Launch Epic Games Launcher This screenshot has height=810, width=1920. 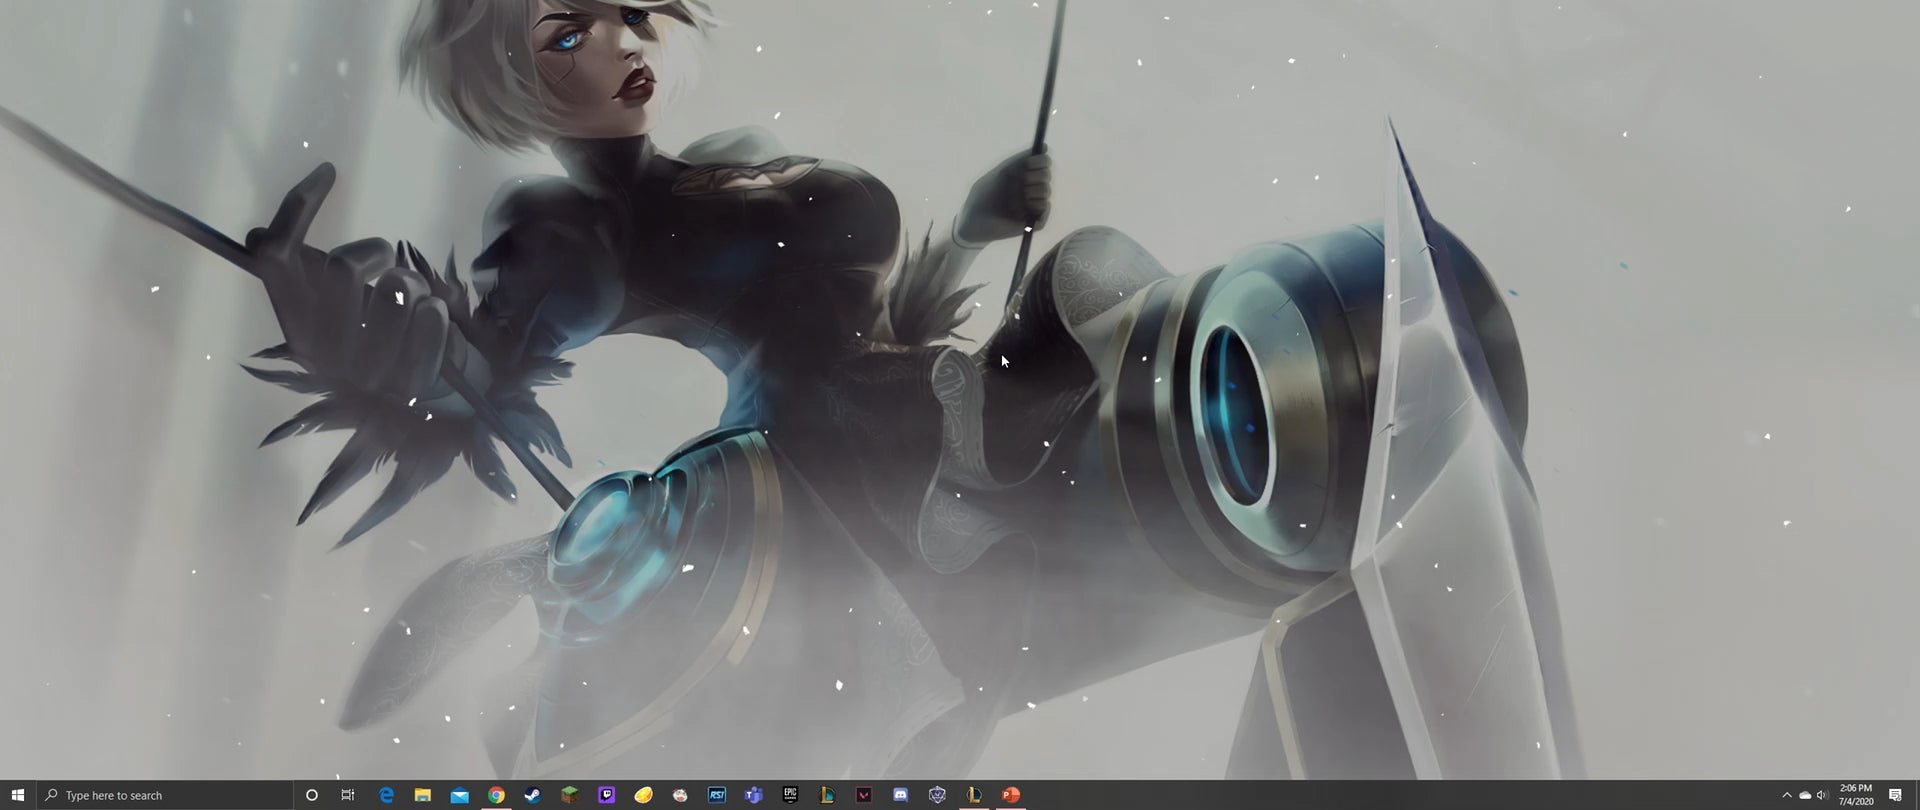click(790, 795)
